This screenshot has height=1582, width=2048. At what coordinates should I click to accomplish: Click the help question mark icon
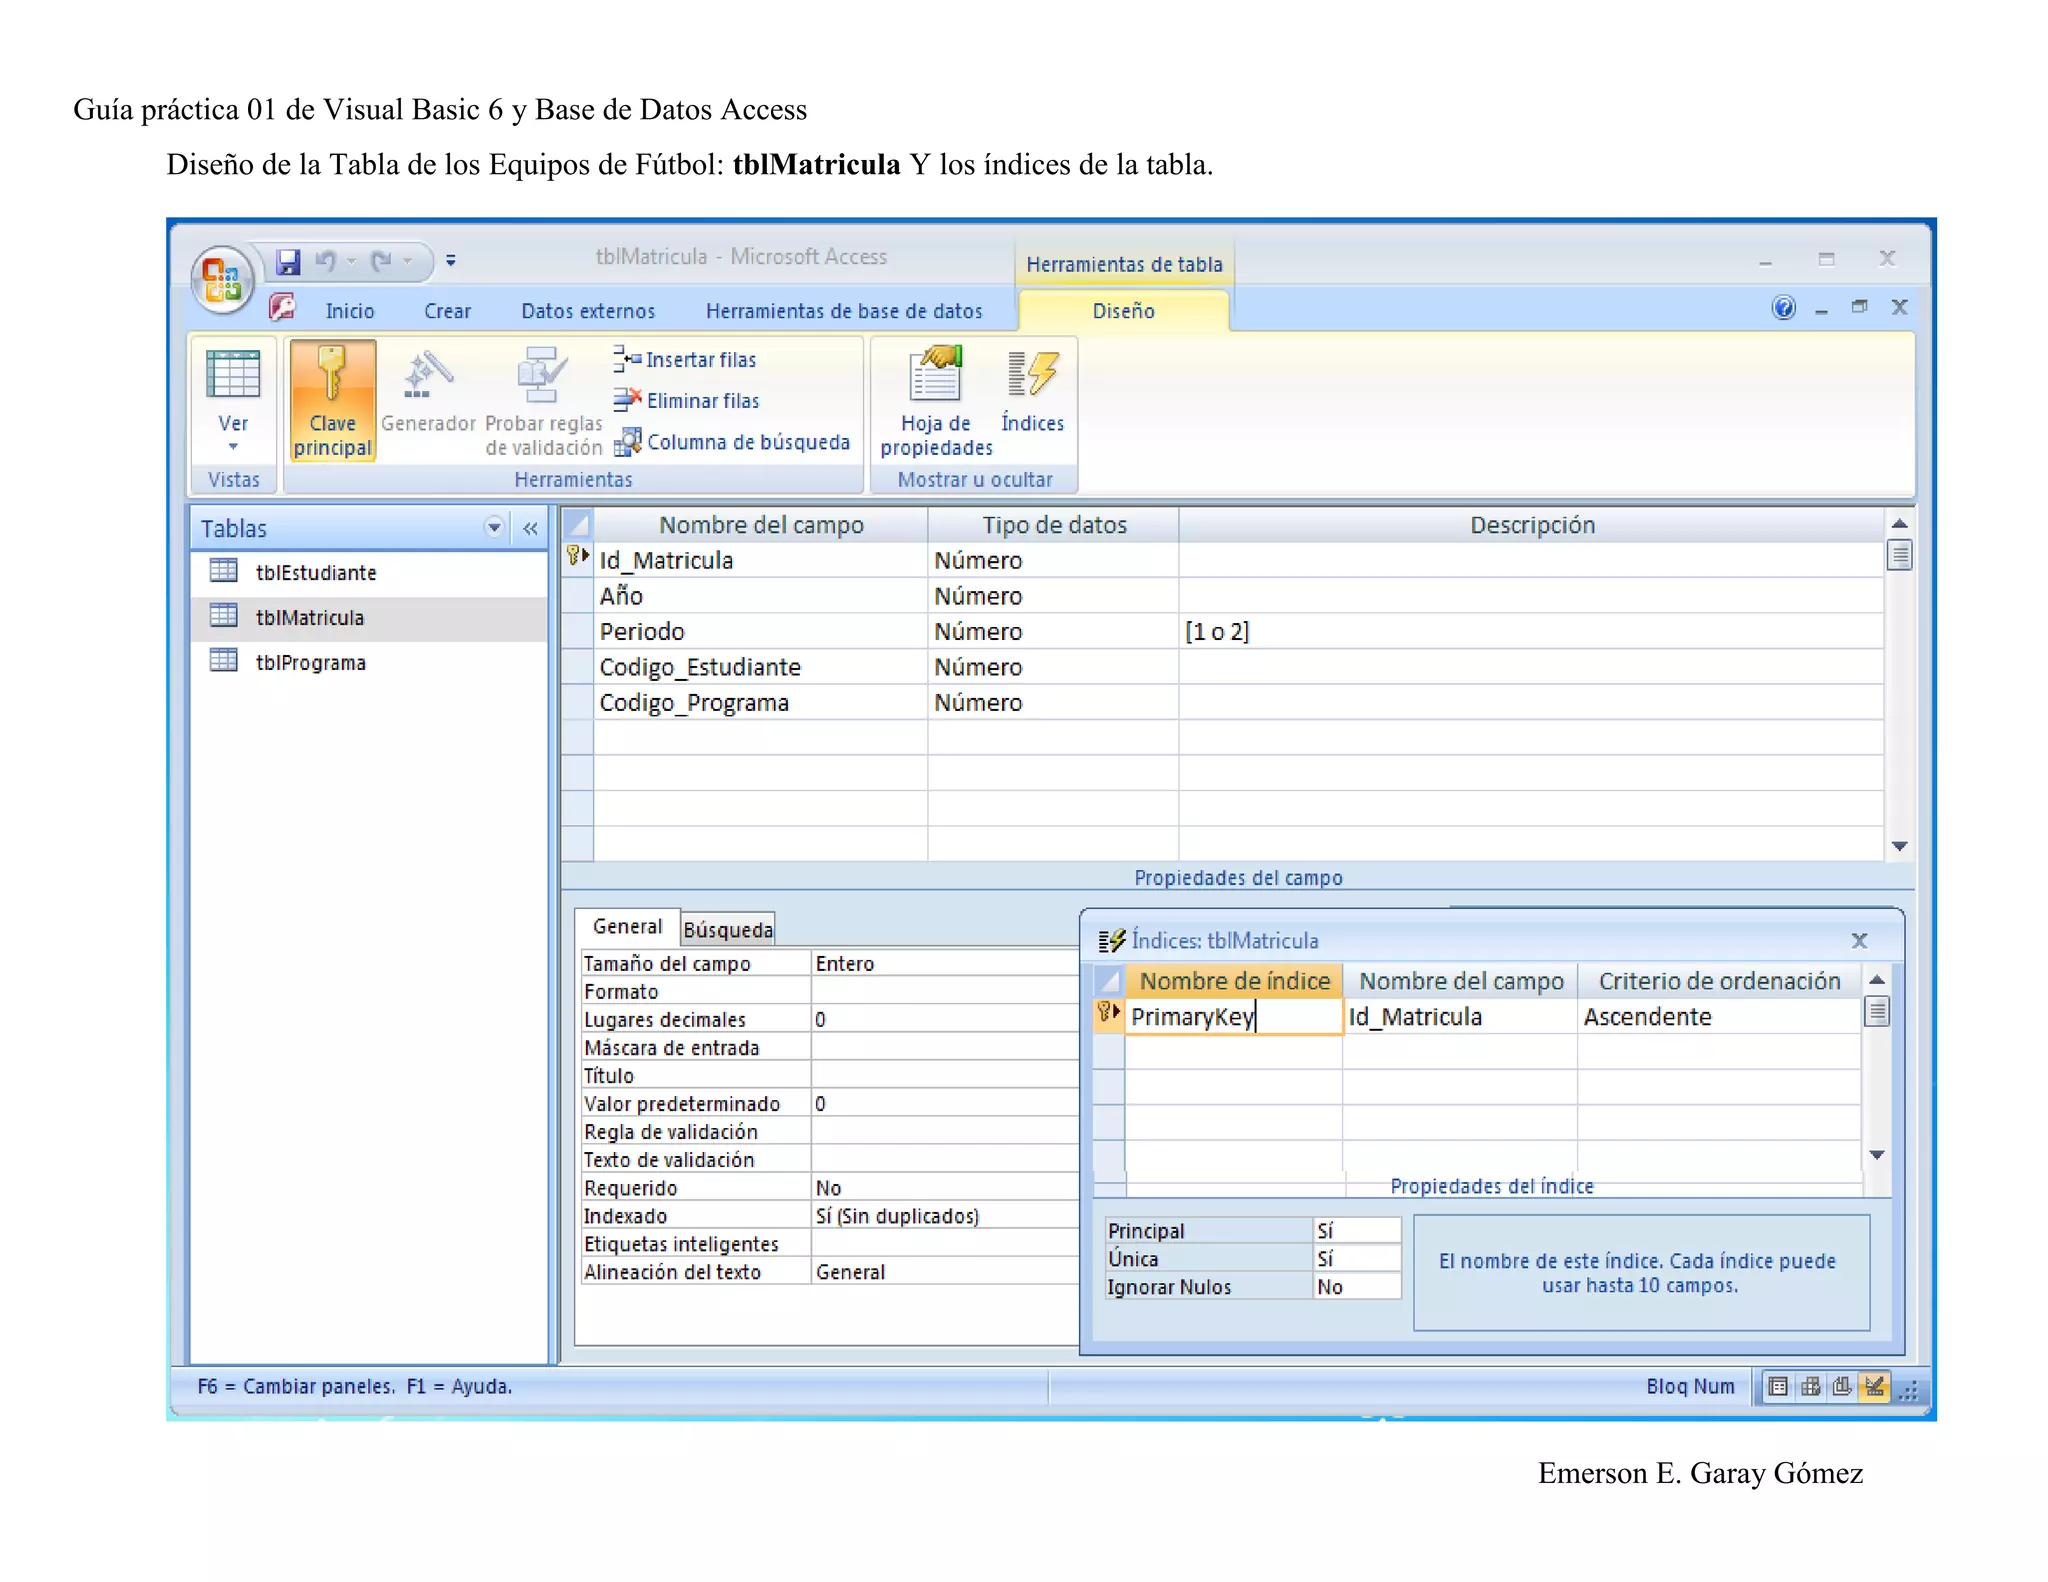(x=1783, y=308)
